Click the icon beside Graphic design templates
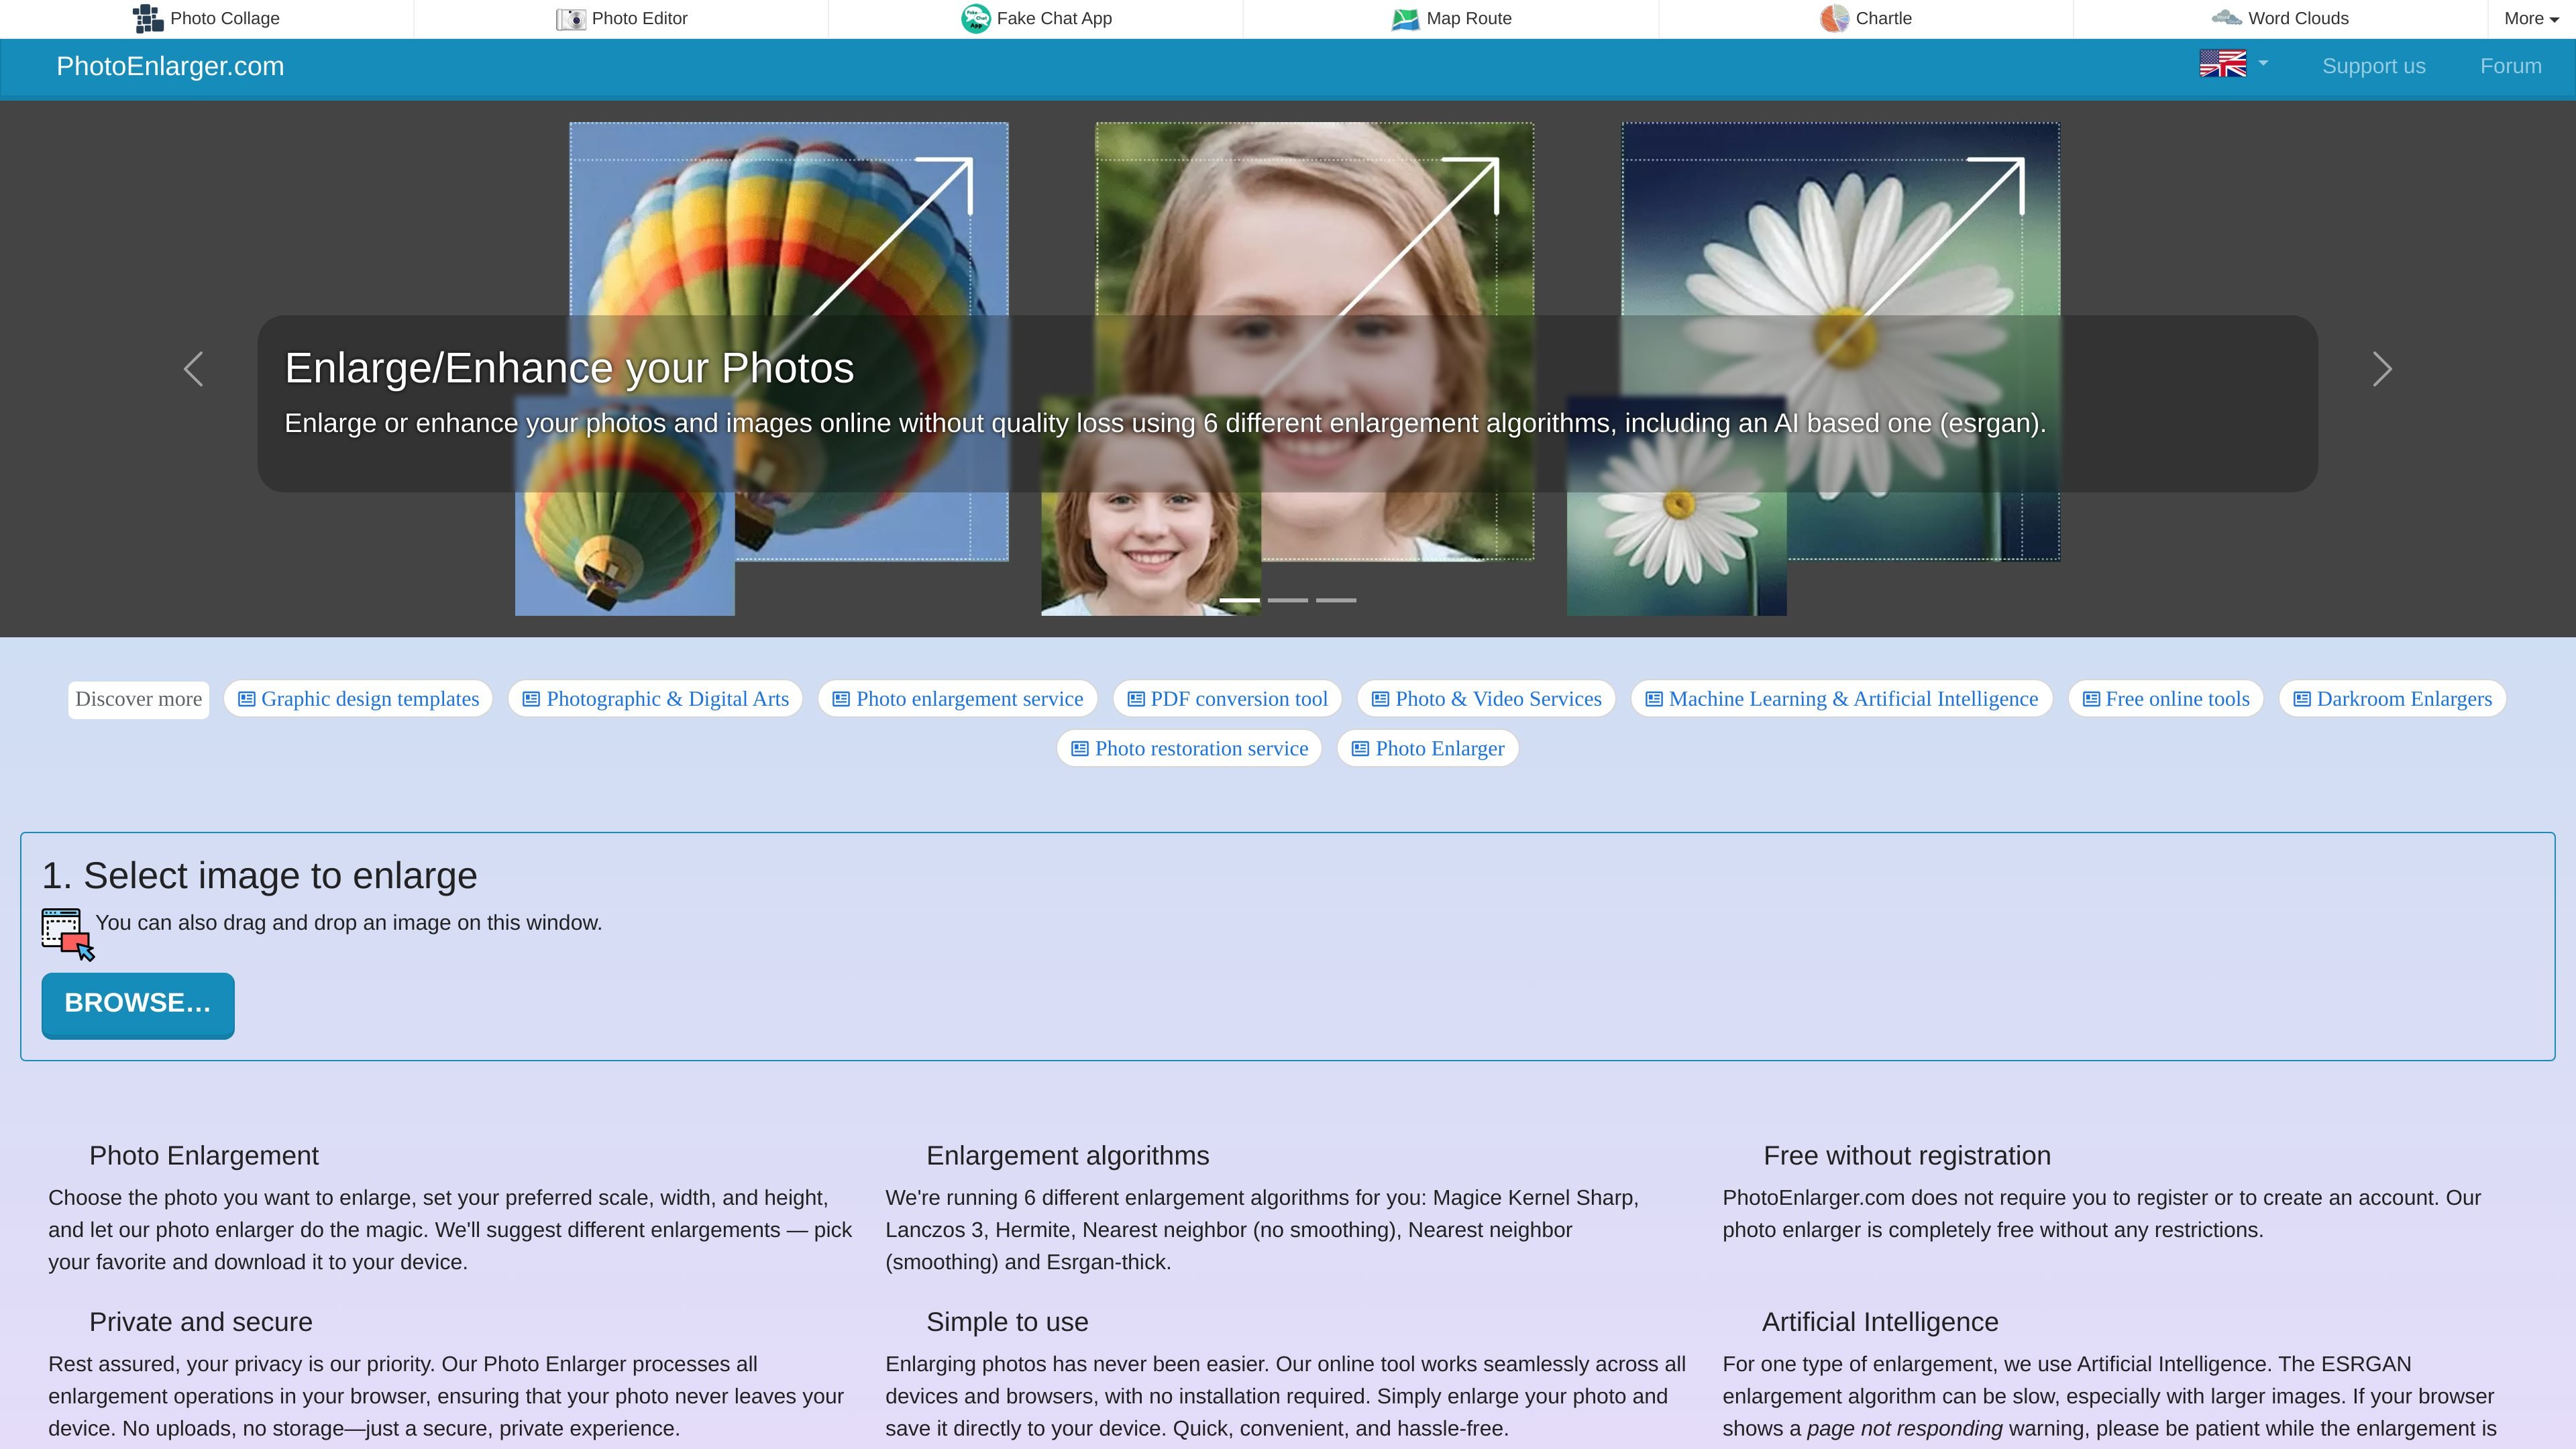The image size is (2576, 1449). 246,699
